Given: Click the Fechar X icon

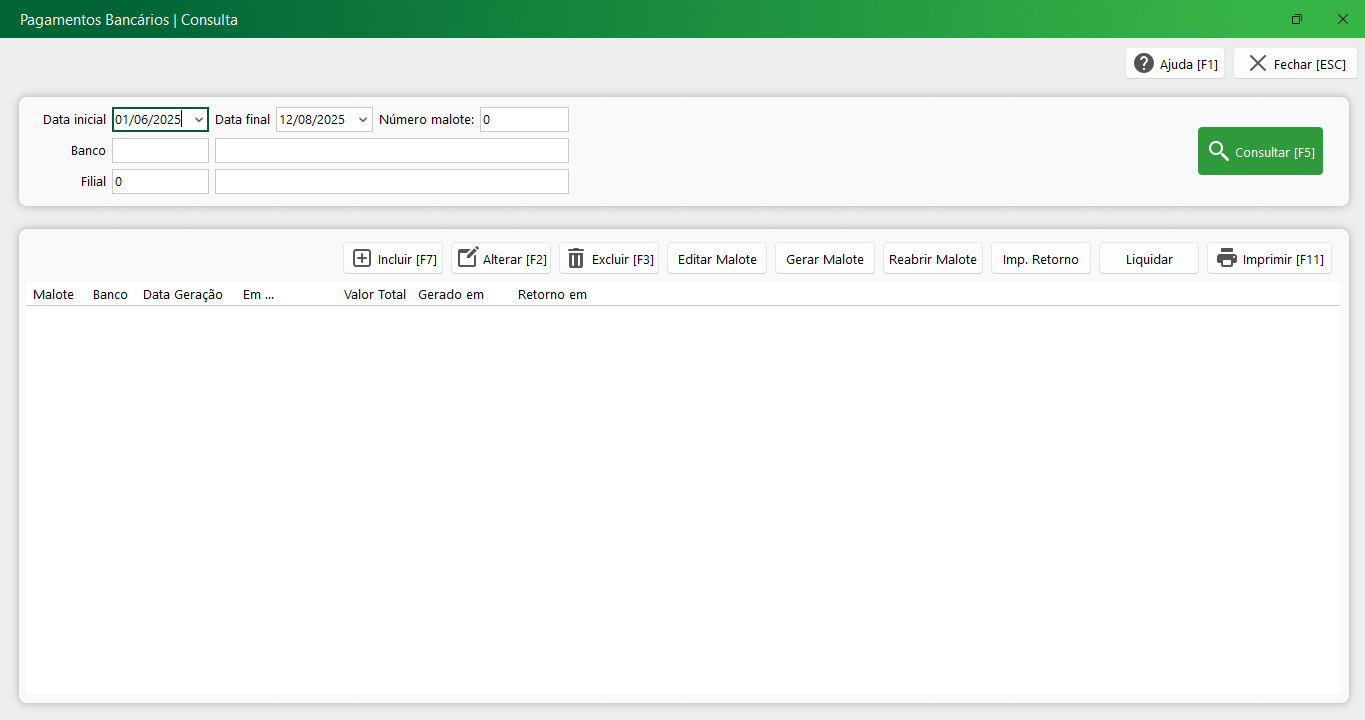Looking at the screenshot, I should coord(1257,63).
